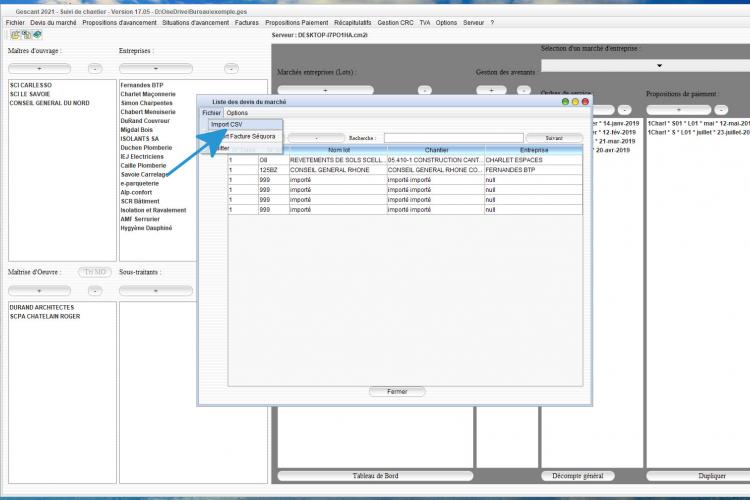Toggle the TH MD button beside Maîtrise d'Oeuvre
Image resolution: width=750 pixels, height=500 pixels.
pyautogui.click(x=95, y=272)
